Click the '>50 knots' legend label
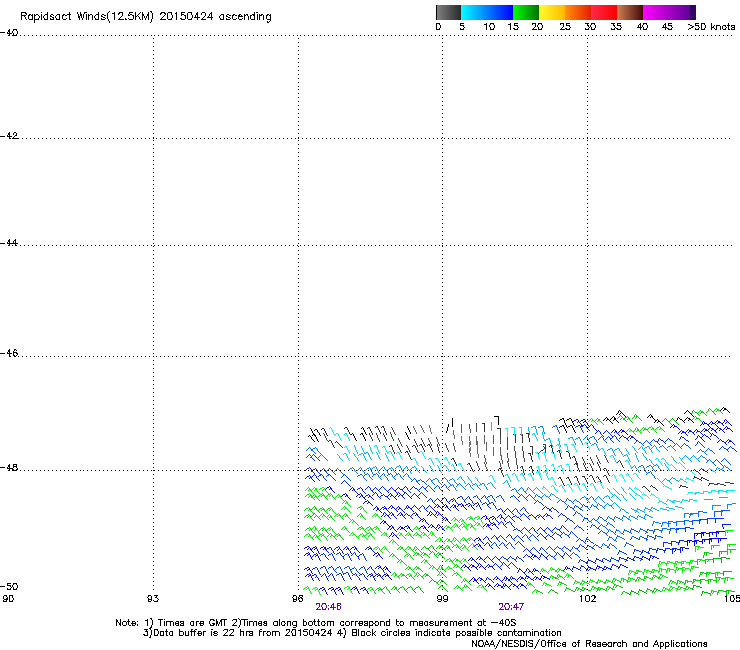740x650 pixels. tap(711, 26)
